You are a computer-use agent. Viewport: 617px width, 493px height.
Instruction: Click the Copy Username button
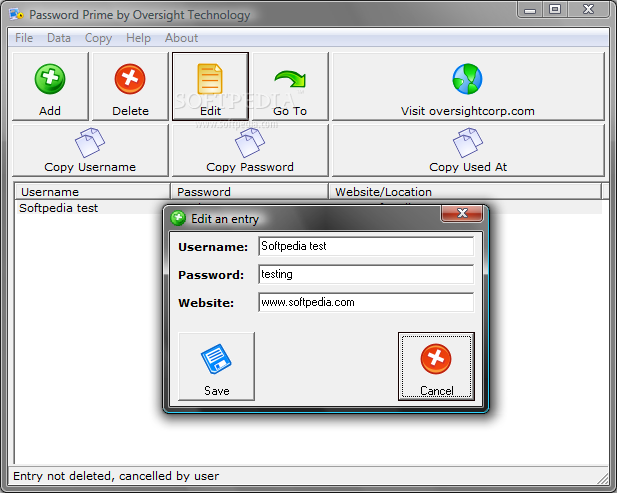(x=90, y=150)
